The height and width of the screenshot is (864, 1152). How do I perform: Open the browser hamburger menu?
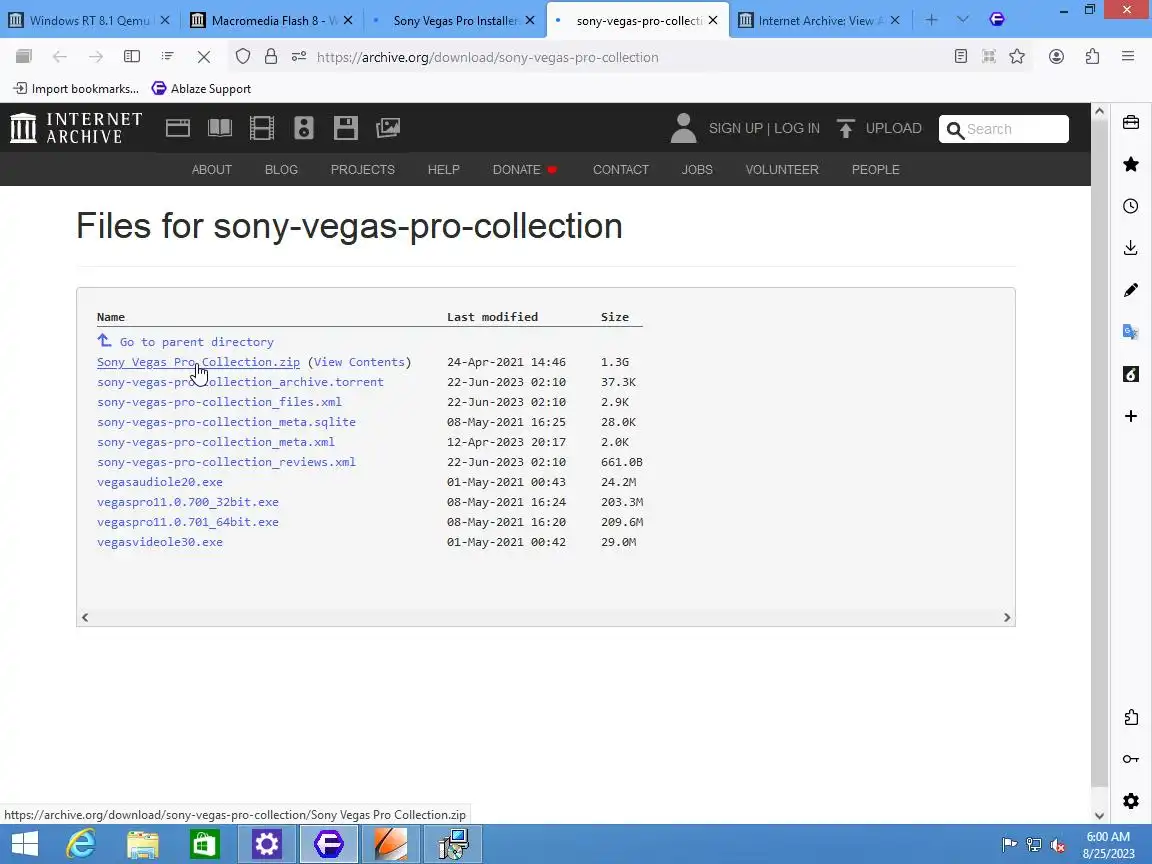tap(1128, 57)
